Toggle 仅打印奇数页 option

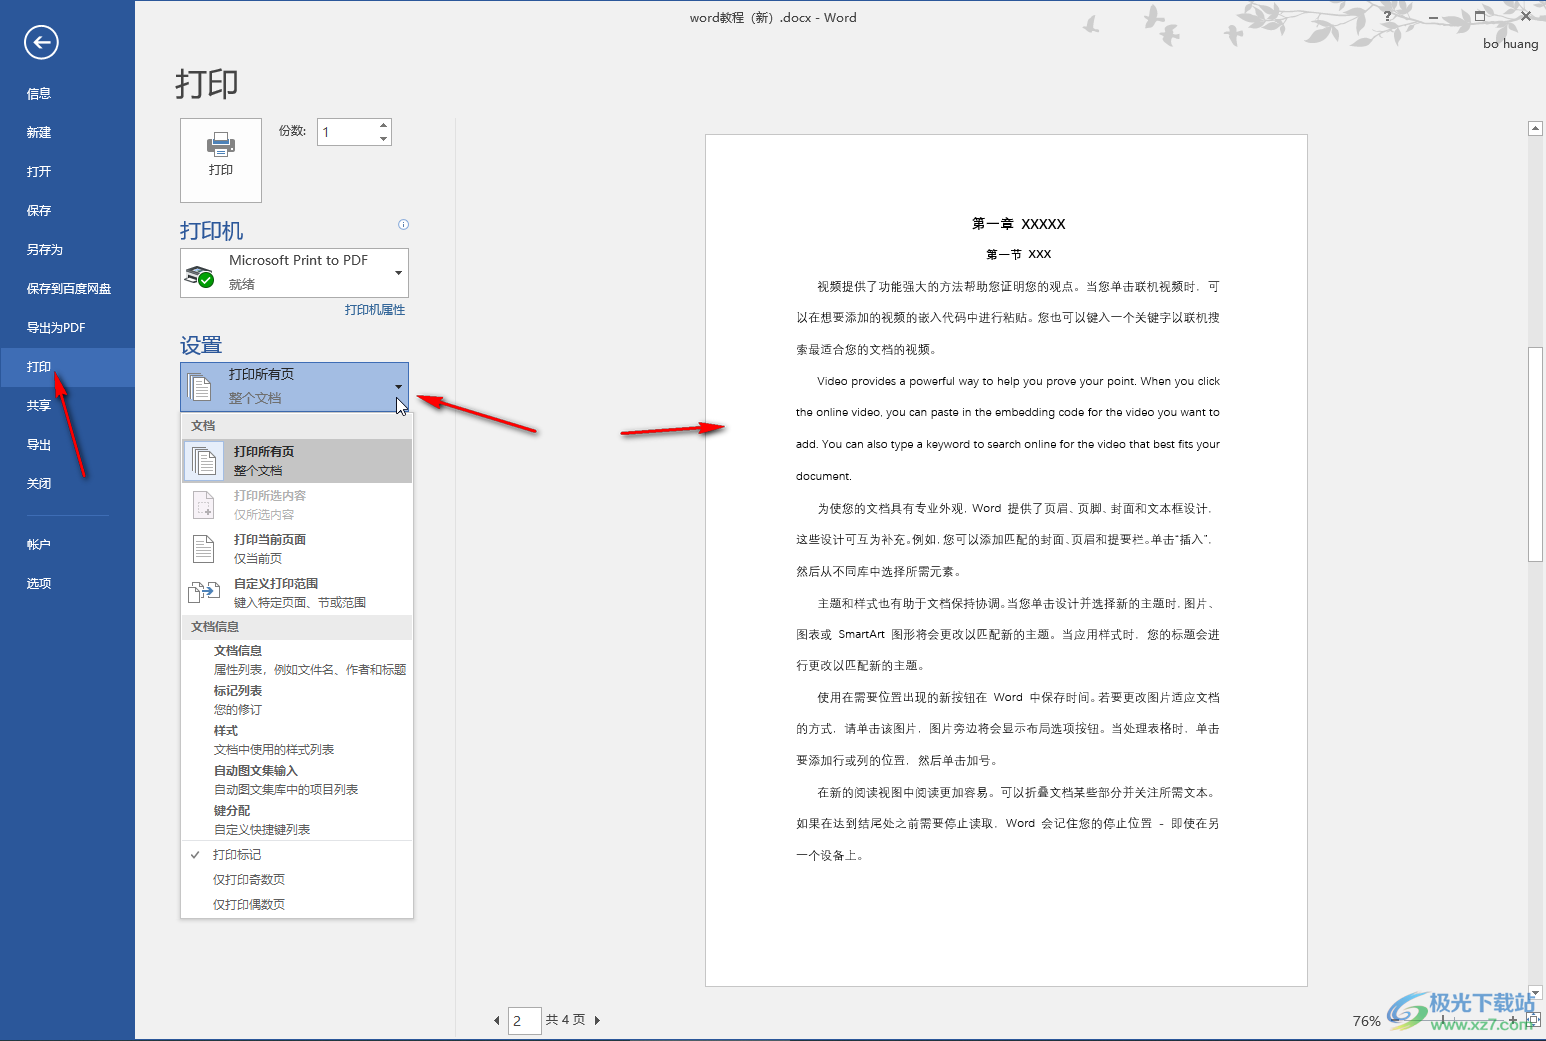point(297,880)
